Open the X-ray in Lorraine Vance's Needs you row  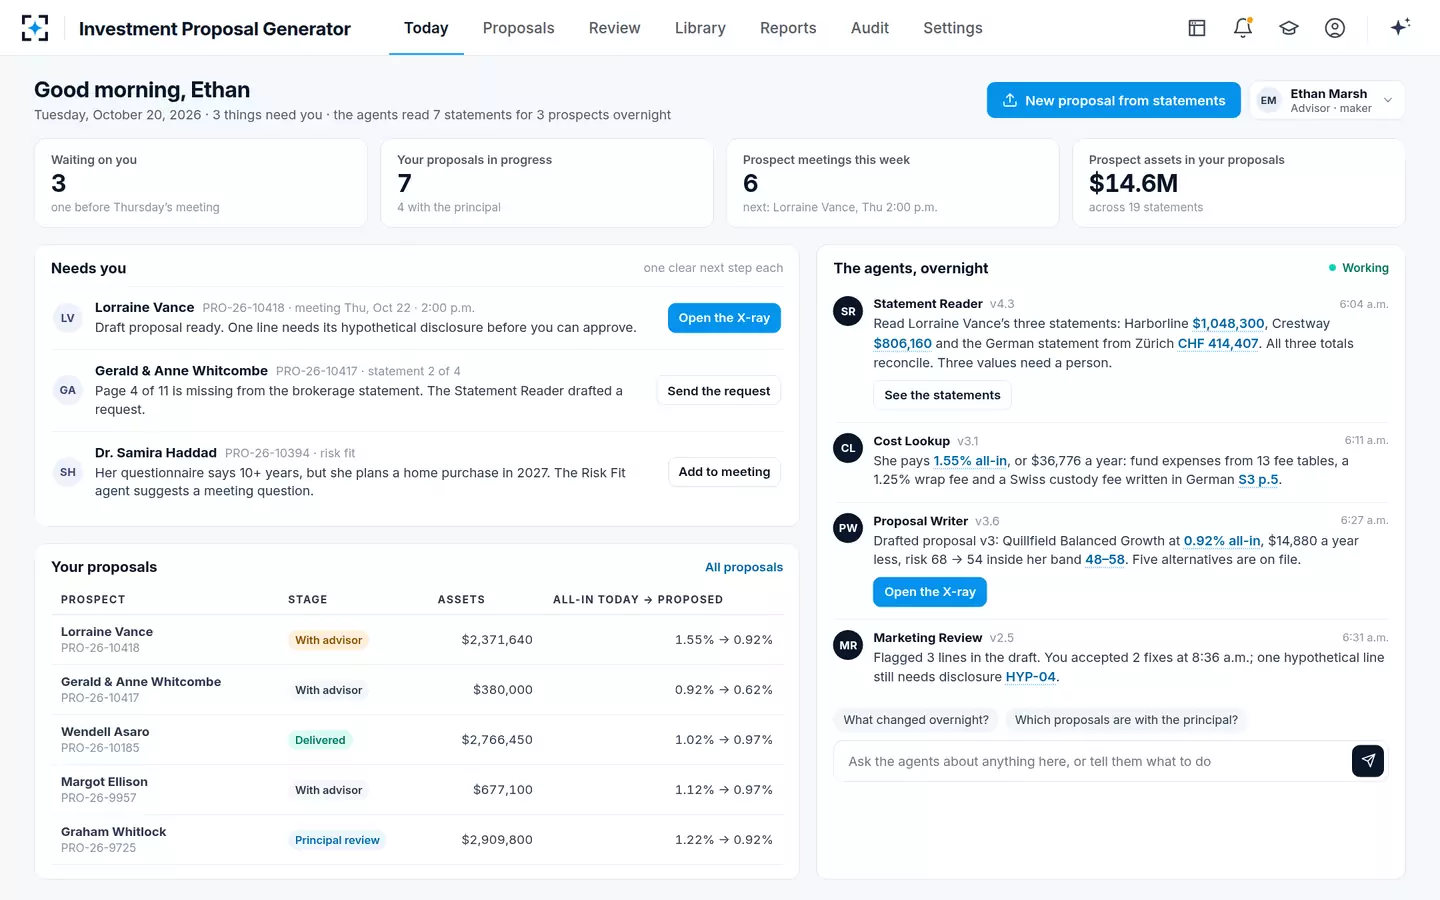724,318
